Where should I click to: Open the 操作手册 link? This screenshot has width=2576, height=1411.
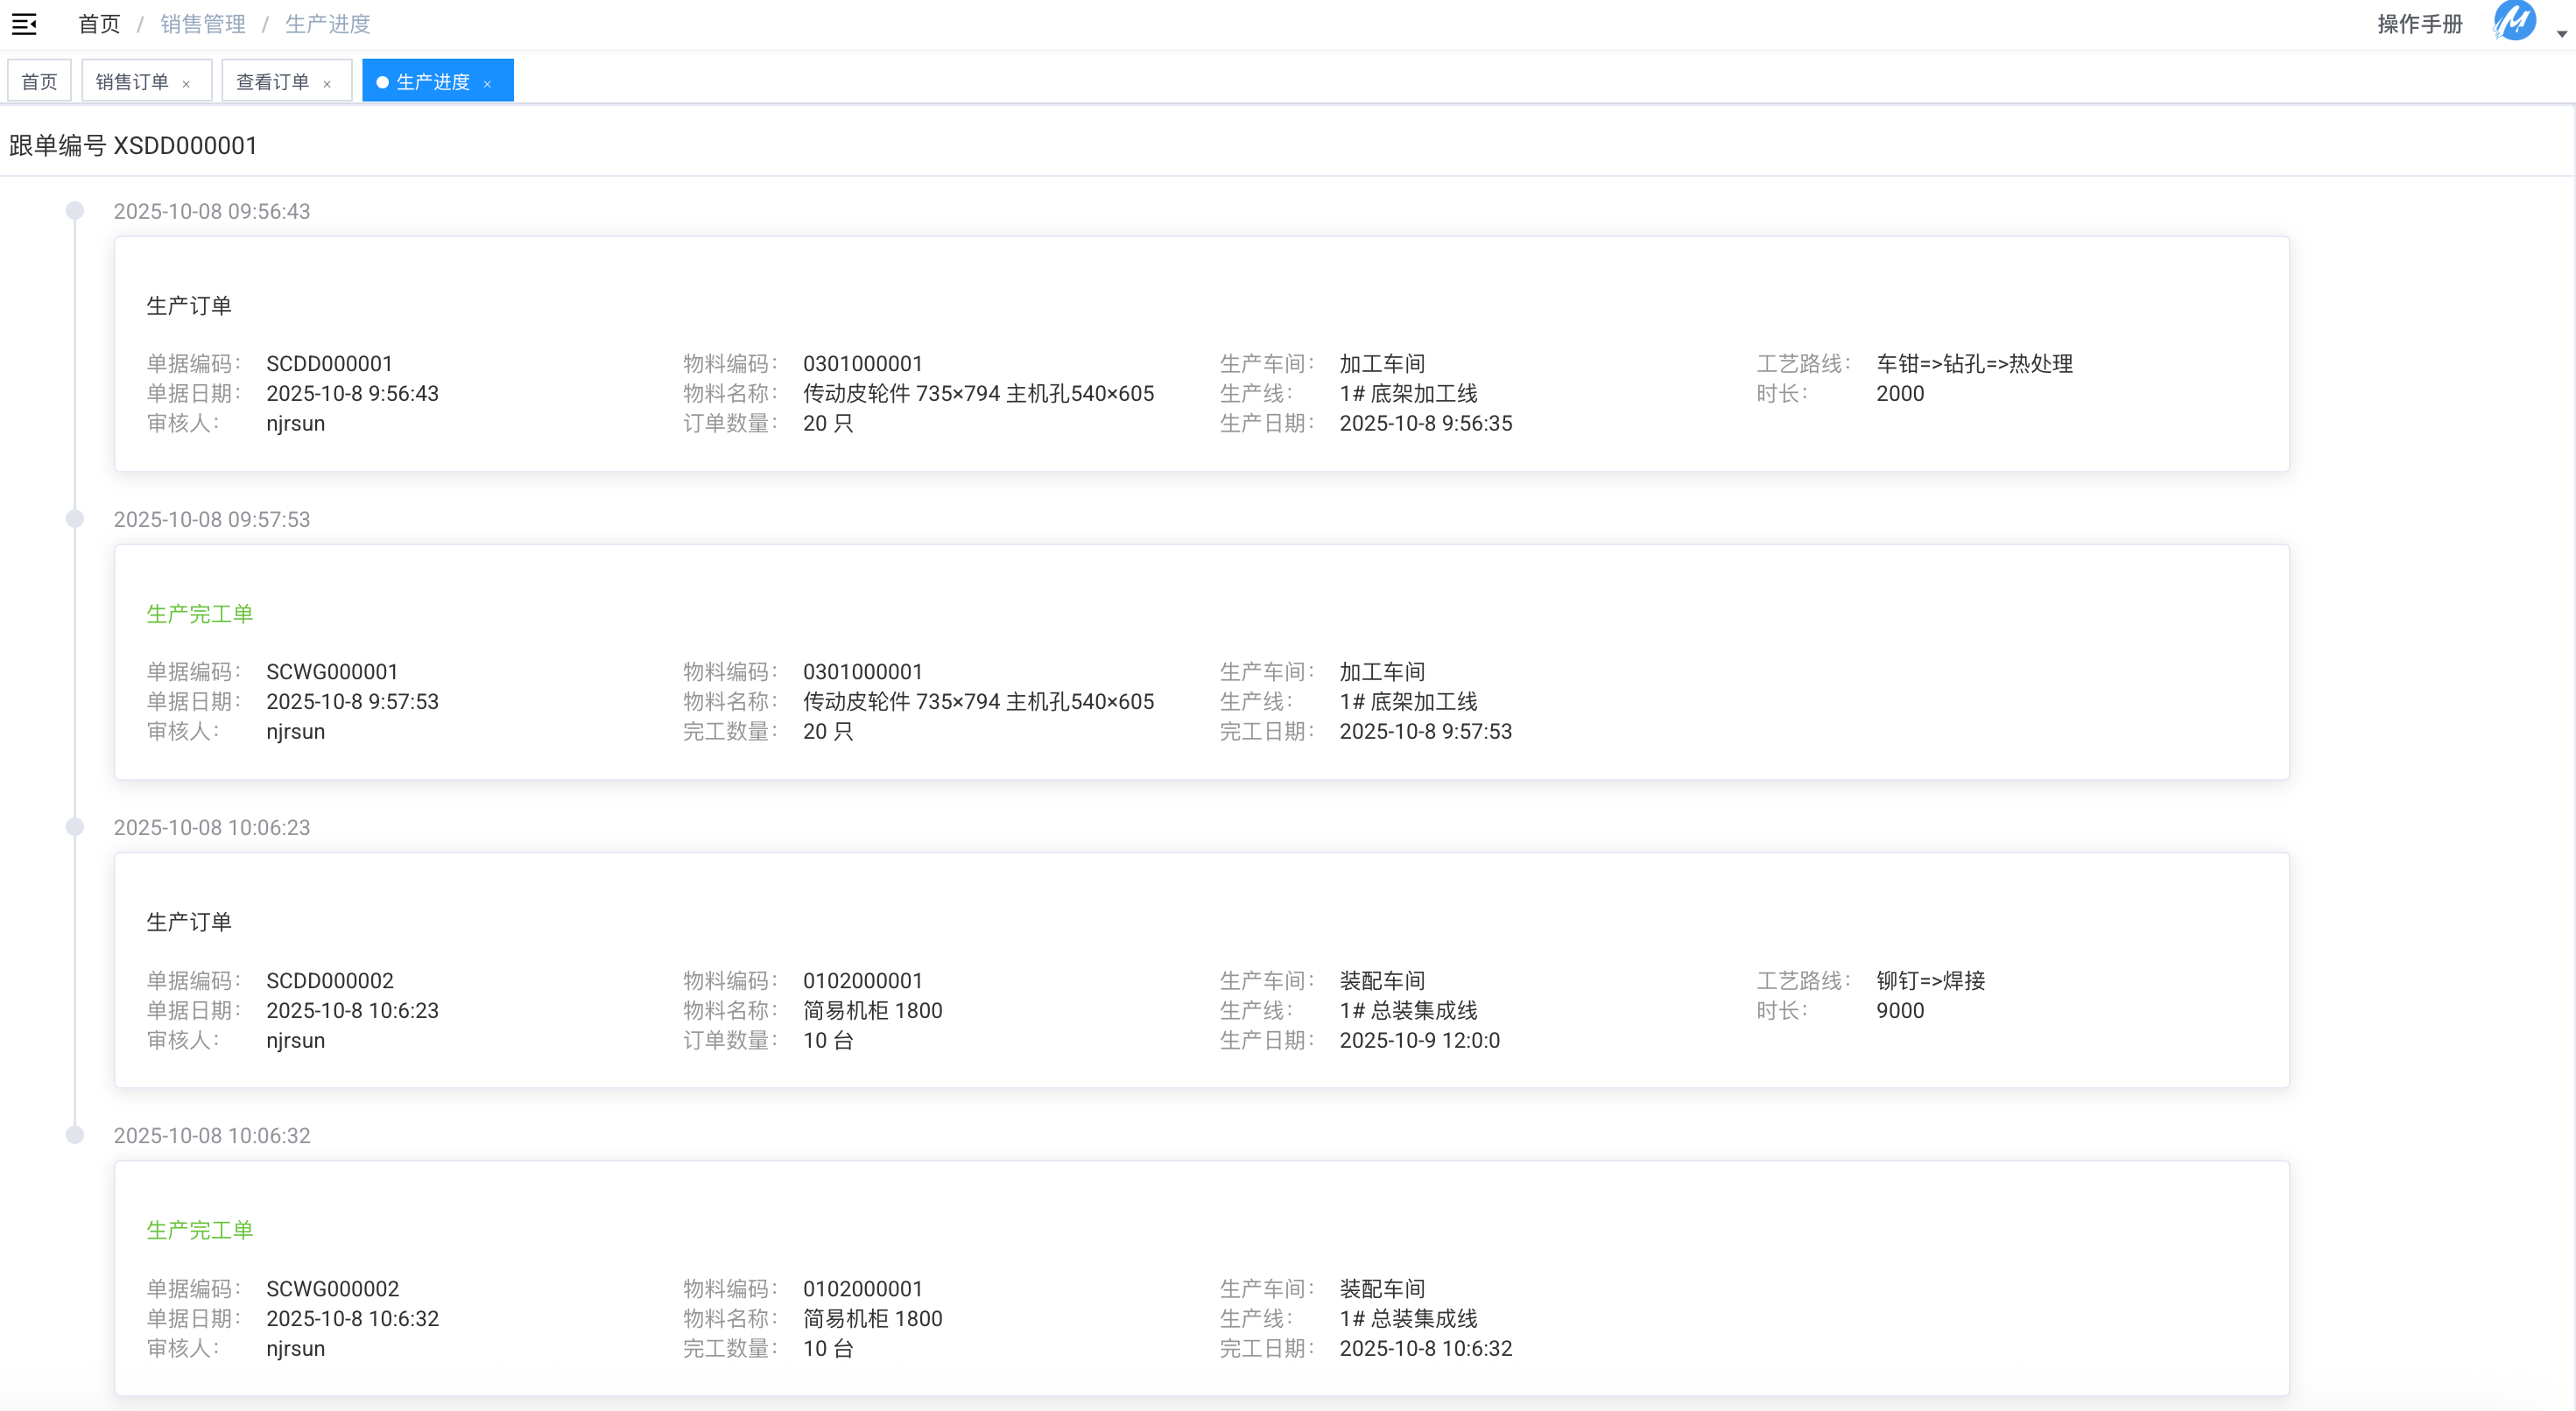(2419, 24)
